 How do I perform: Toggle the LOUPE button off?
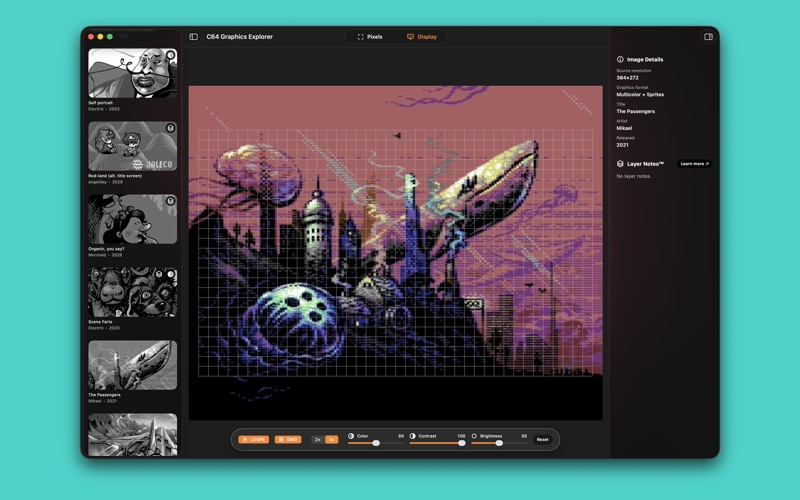click(x=254, y=439)
